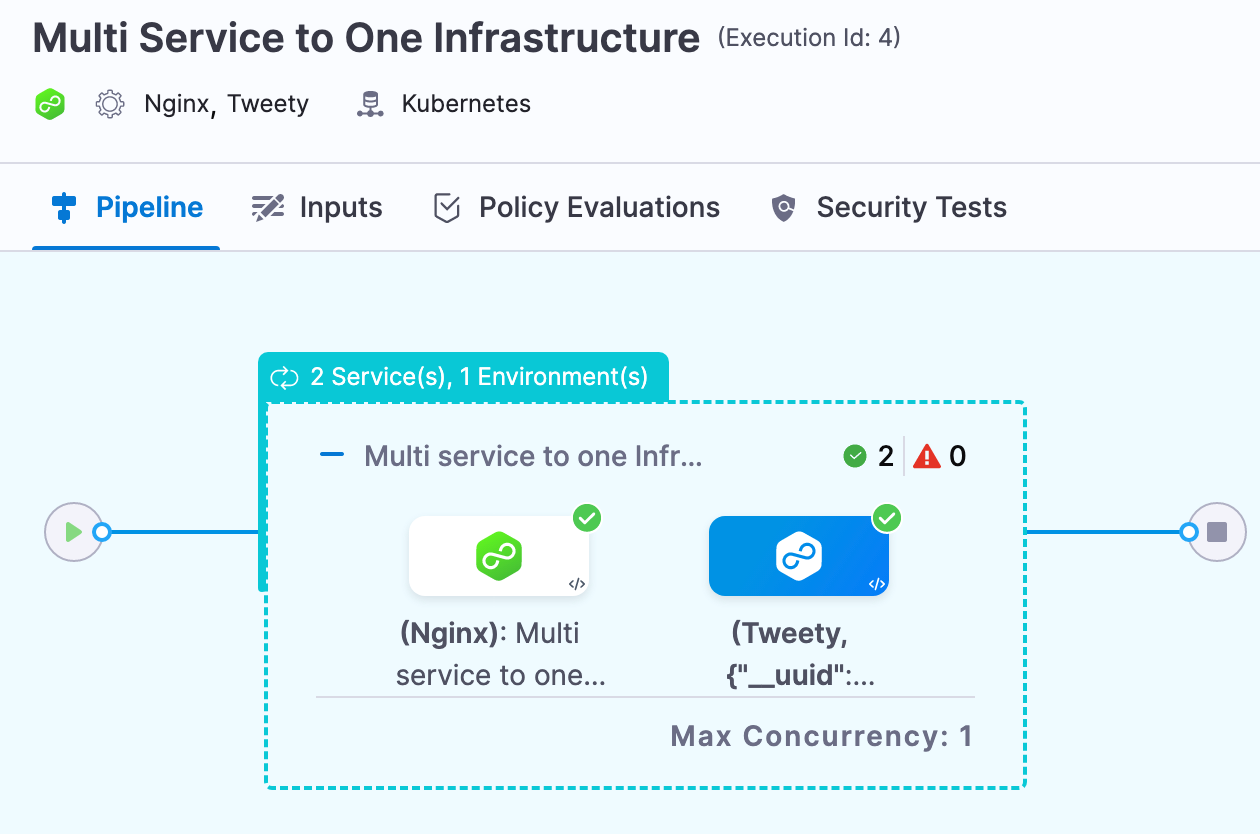Click the Tweety service name link
1260x834 pixels.
(268, 104)
